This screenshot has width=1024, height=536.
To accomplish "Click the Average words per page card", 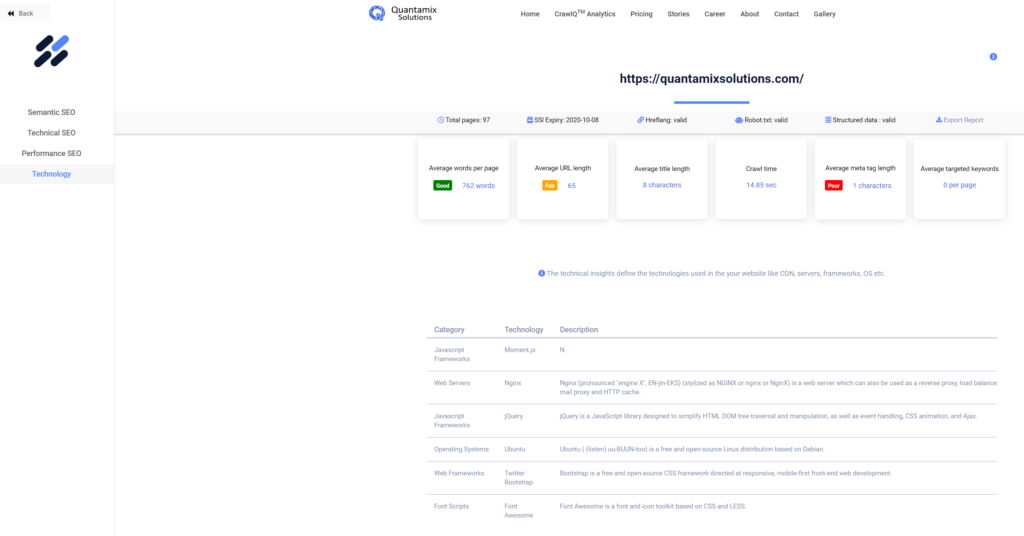I will point(463,177).
